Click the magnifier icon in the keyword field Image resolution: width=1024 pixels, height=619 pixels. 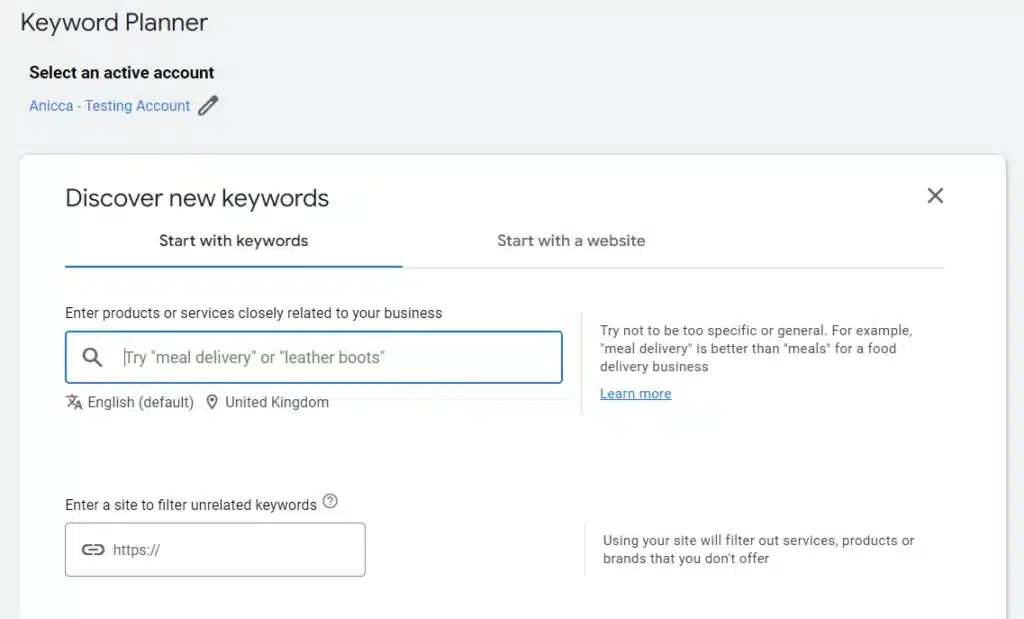click(92, 357)
